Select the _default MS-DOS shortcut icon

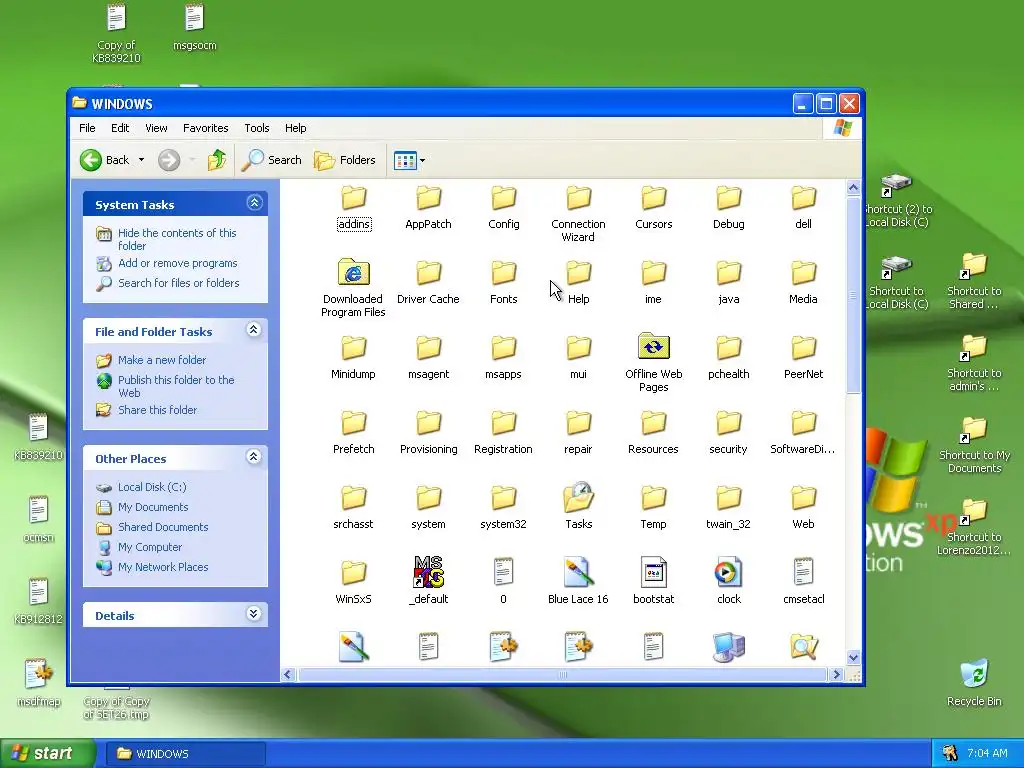(x=428, y=572)
